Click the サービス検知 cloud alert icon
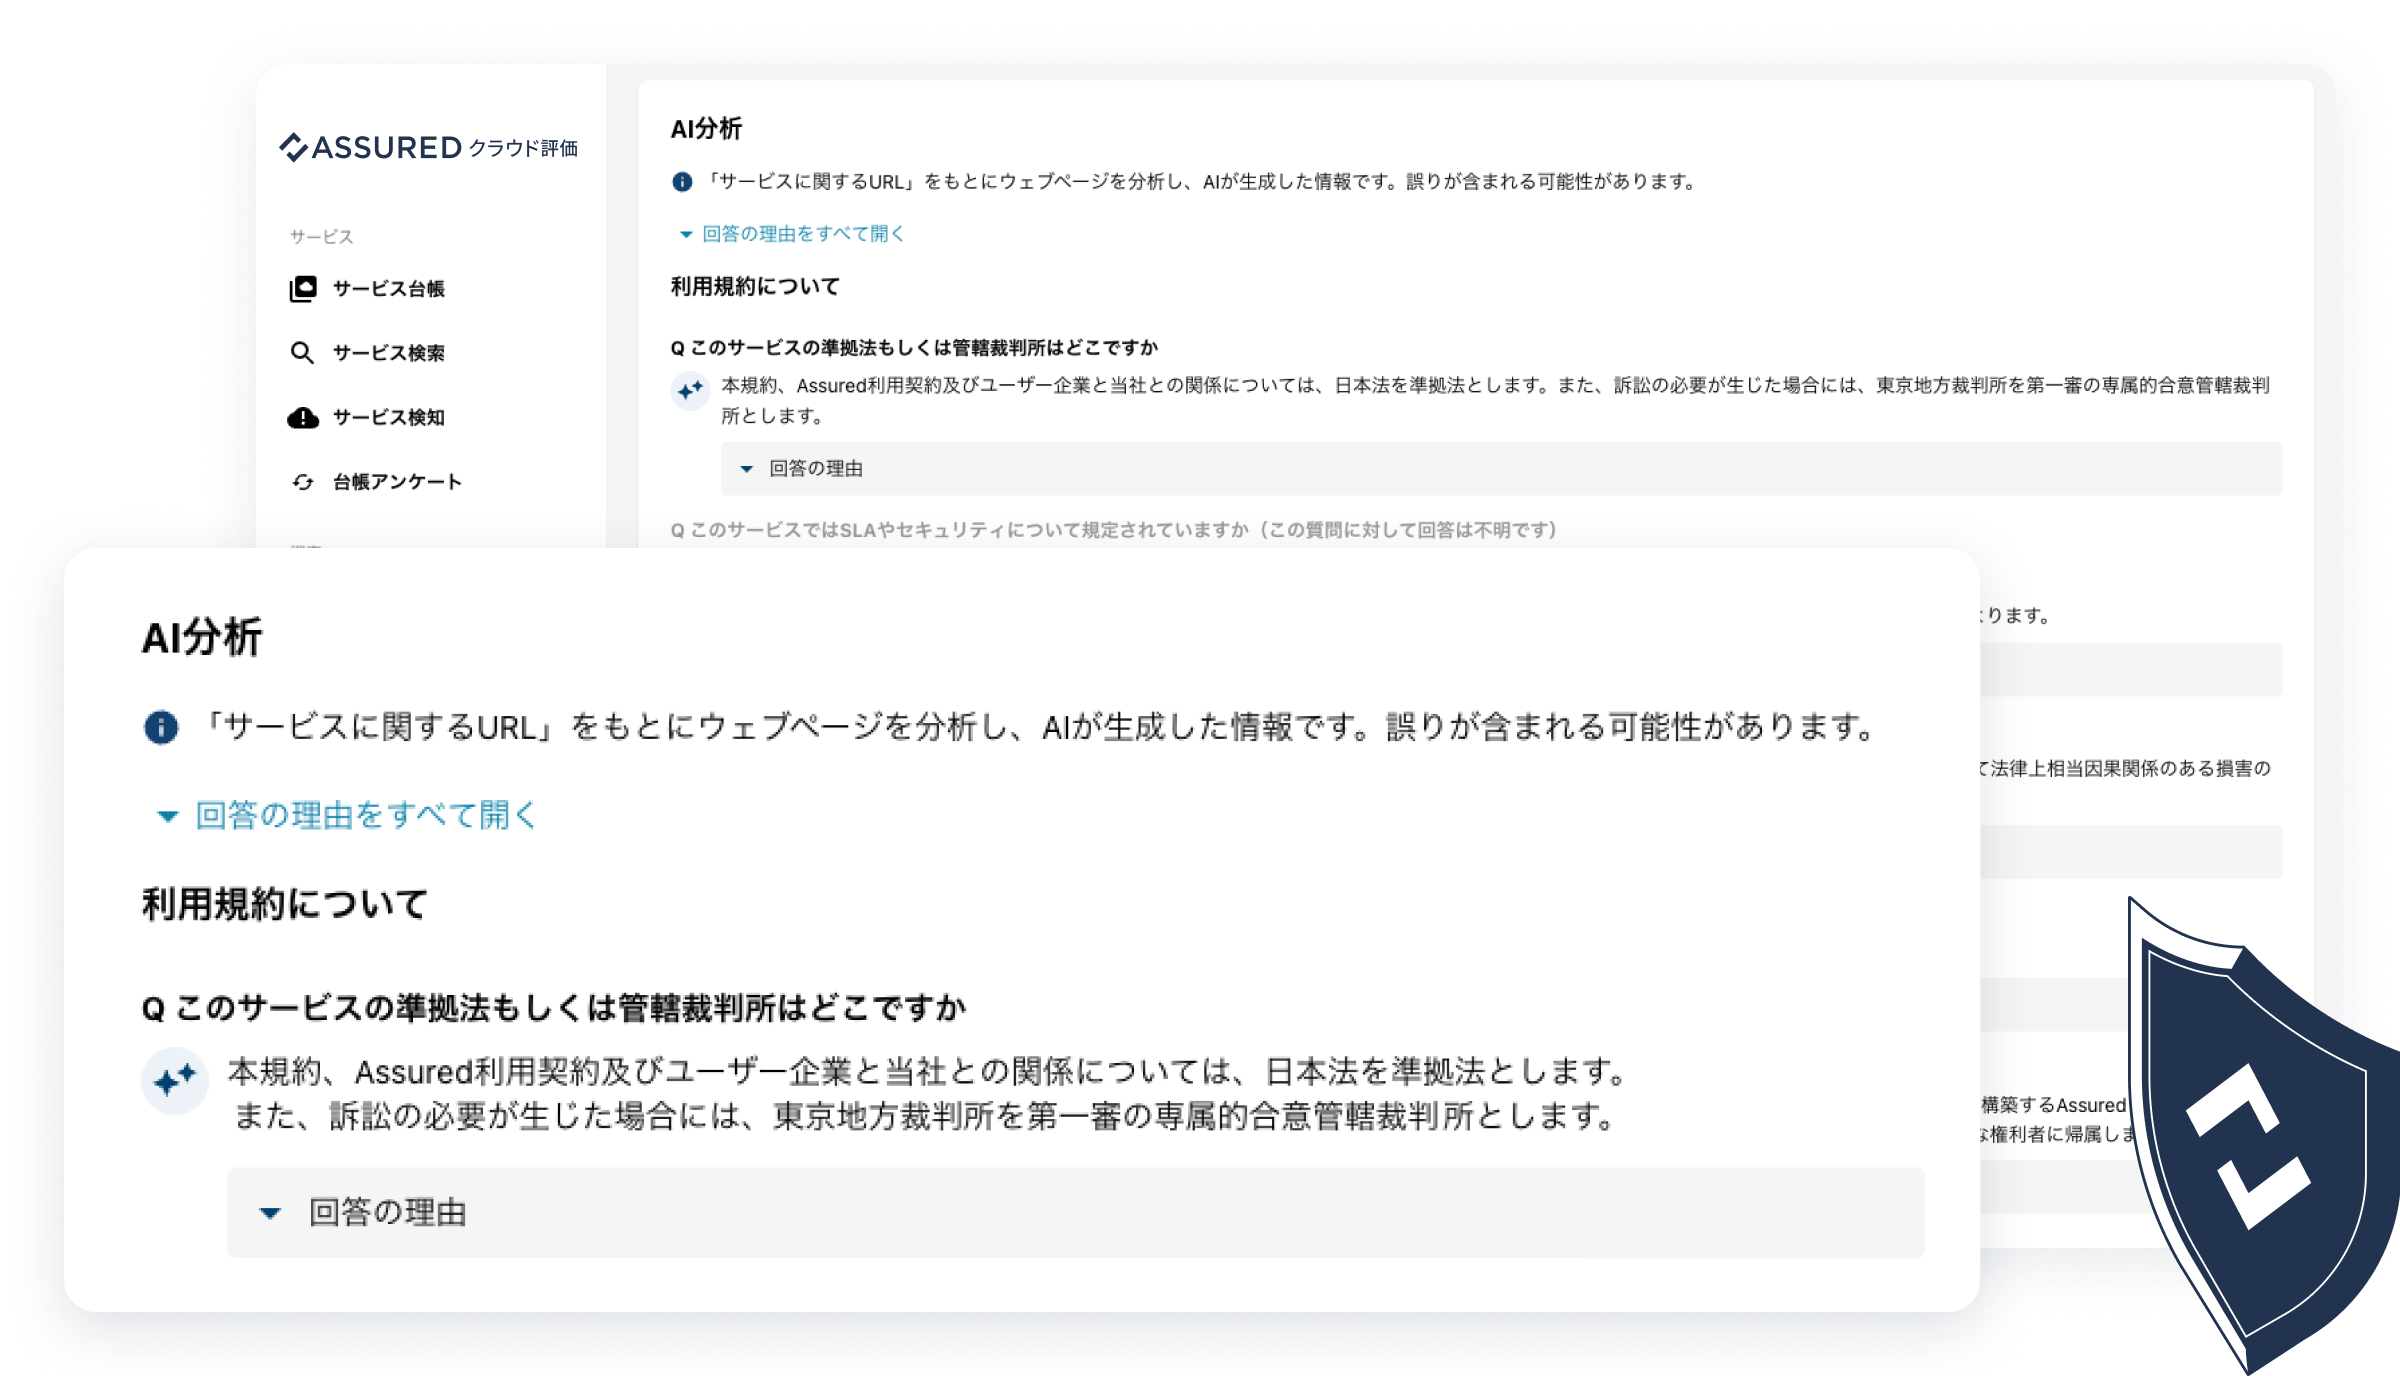Screen dimensions: 2400x1376 point(303,418)
